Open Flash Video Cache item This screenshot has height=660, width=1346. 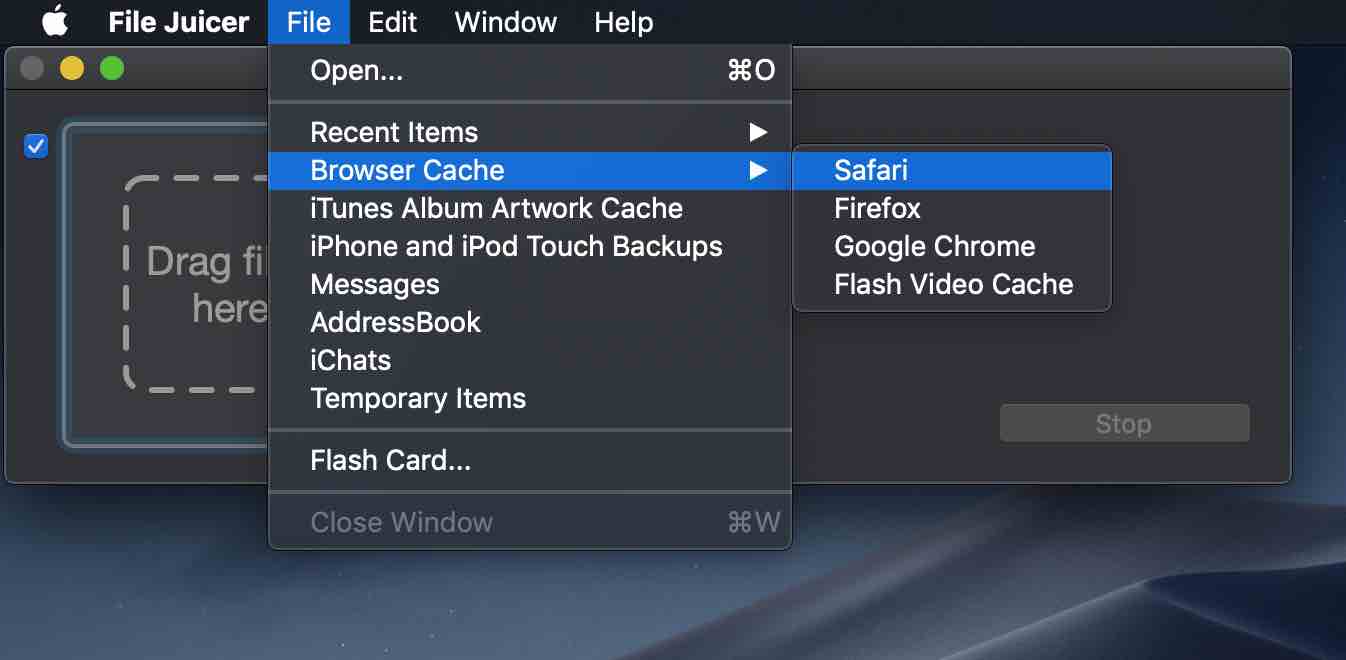click(x=953, y=284)
